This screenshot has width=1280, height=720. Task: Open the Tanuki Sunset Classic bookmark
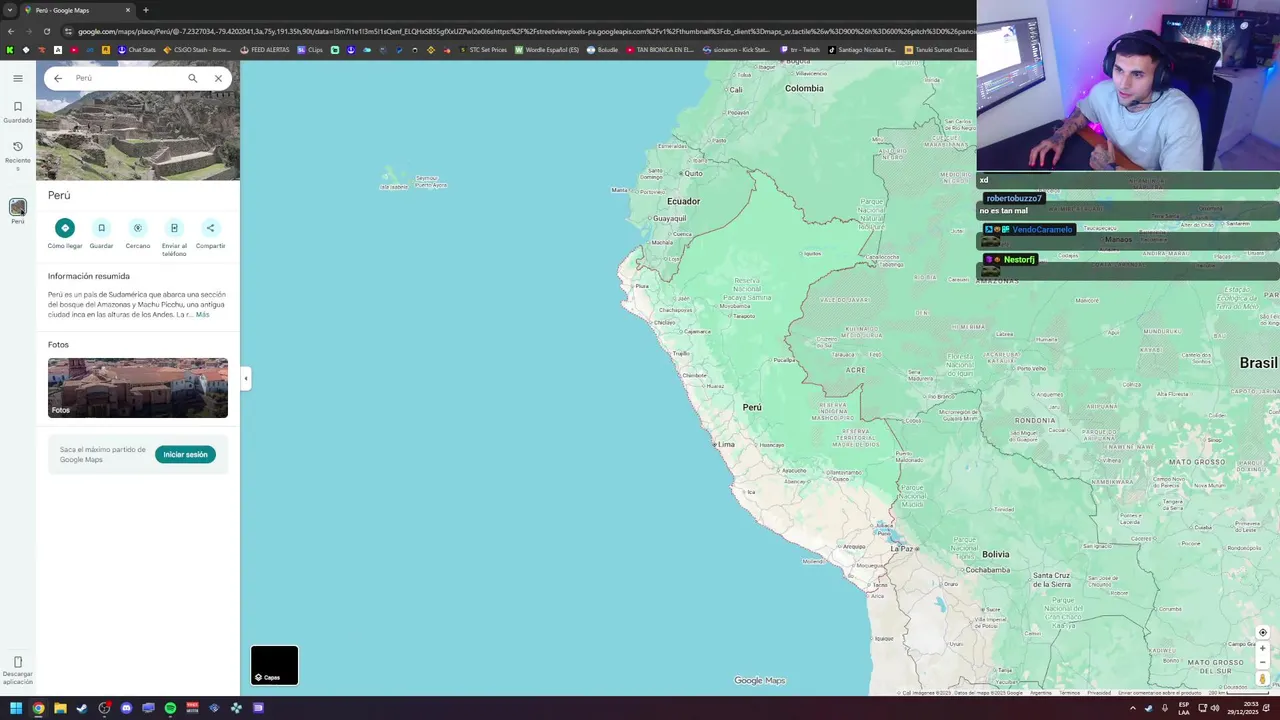938,49
